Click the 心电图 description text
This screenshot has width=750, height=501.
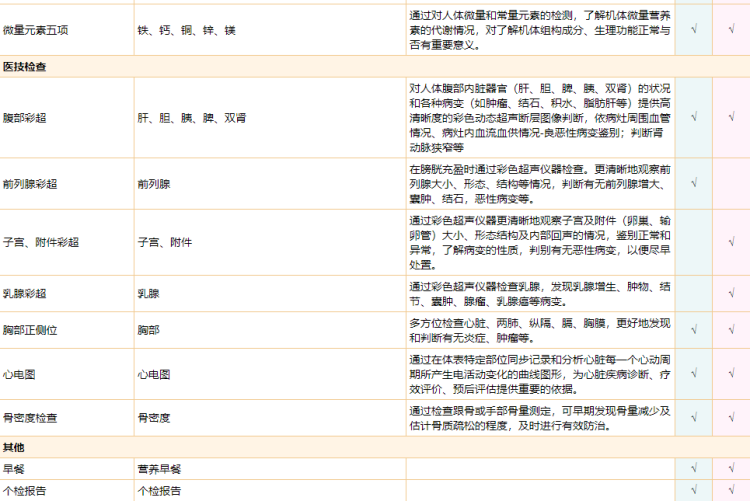pyautogui.click(x=540, y=374)
